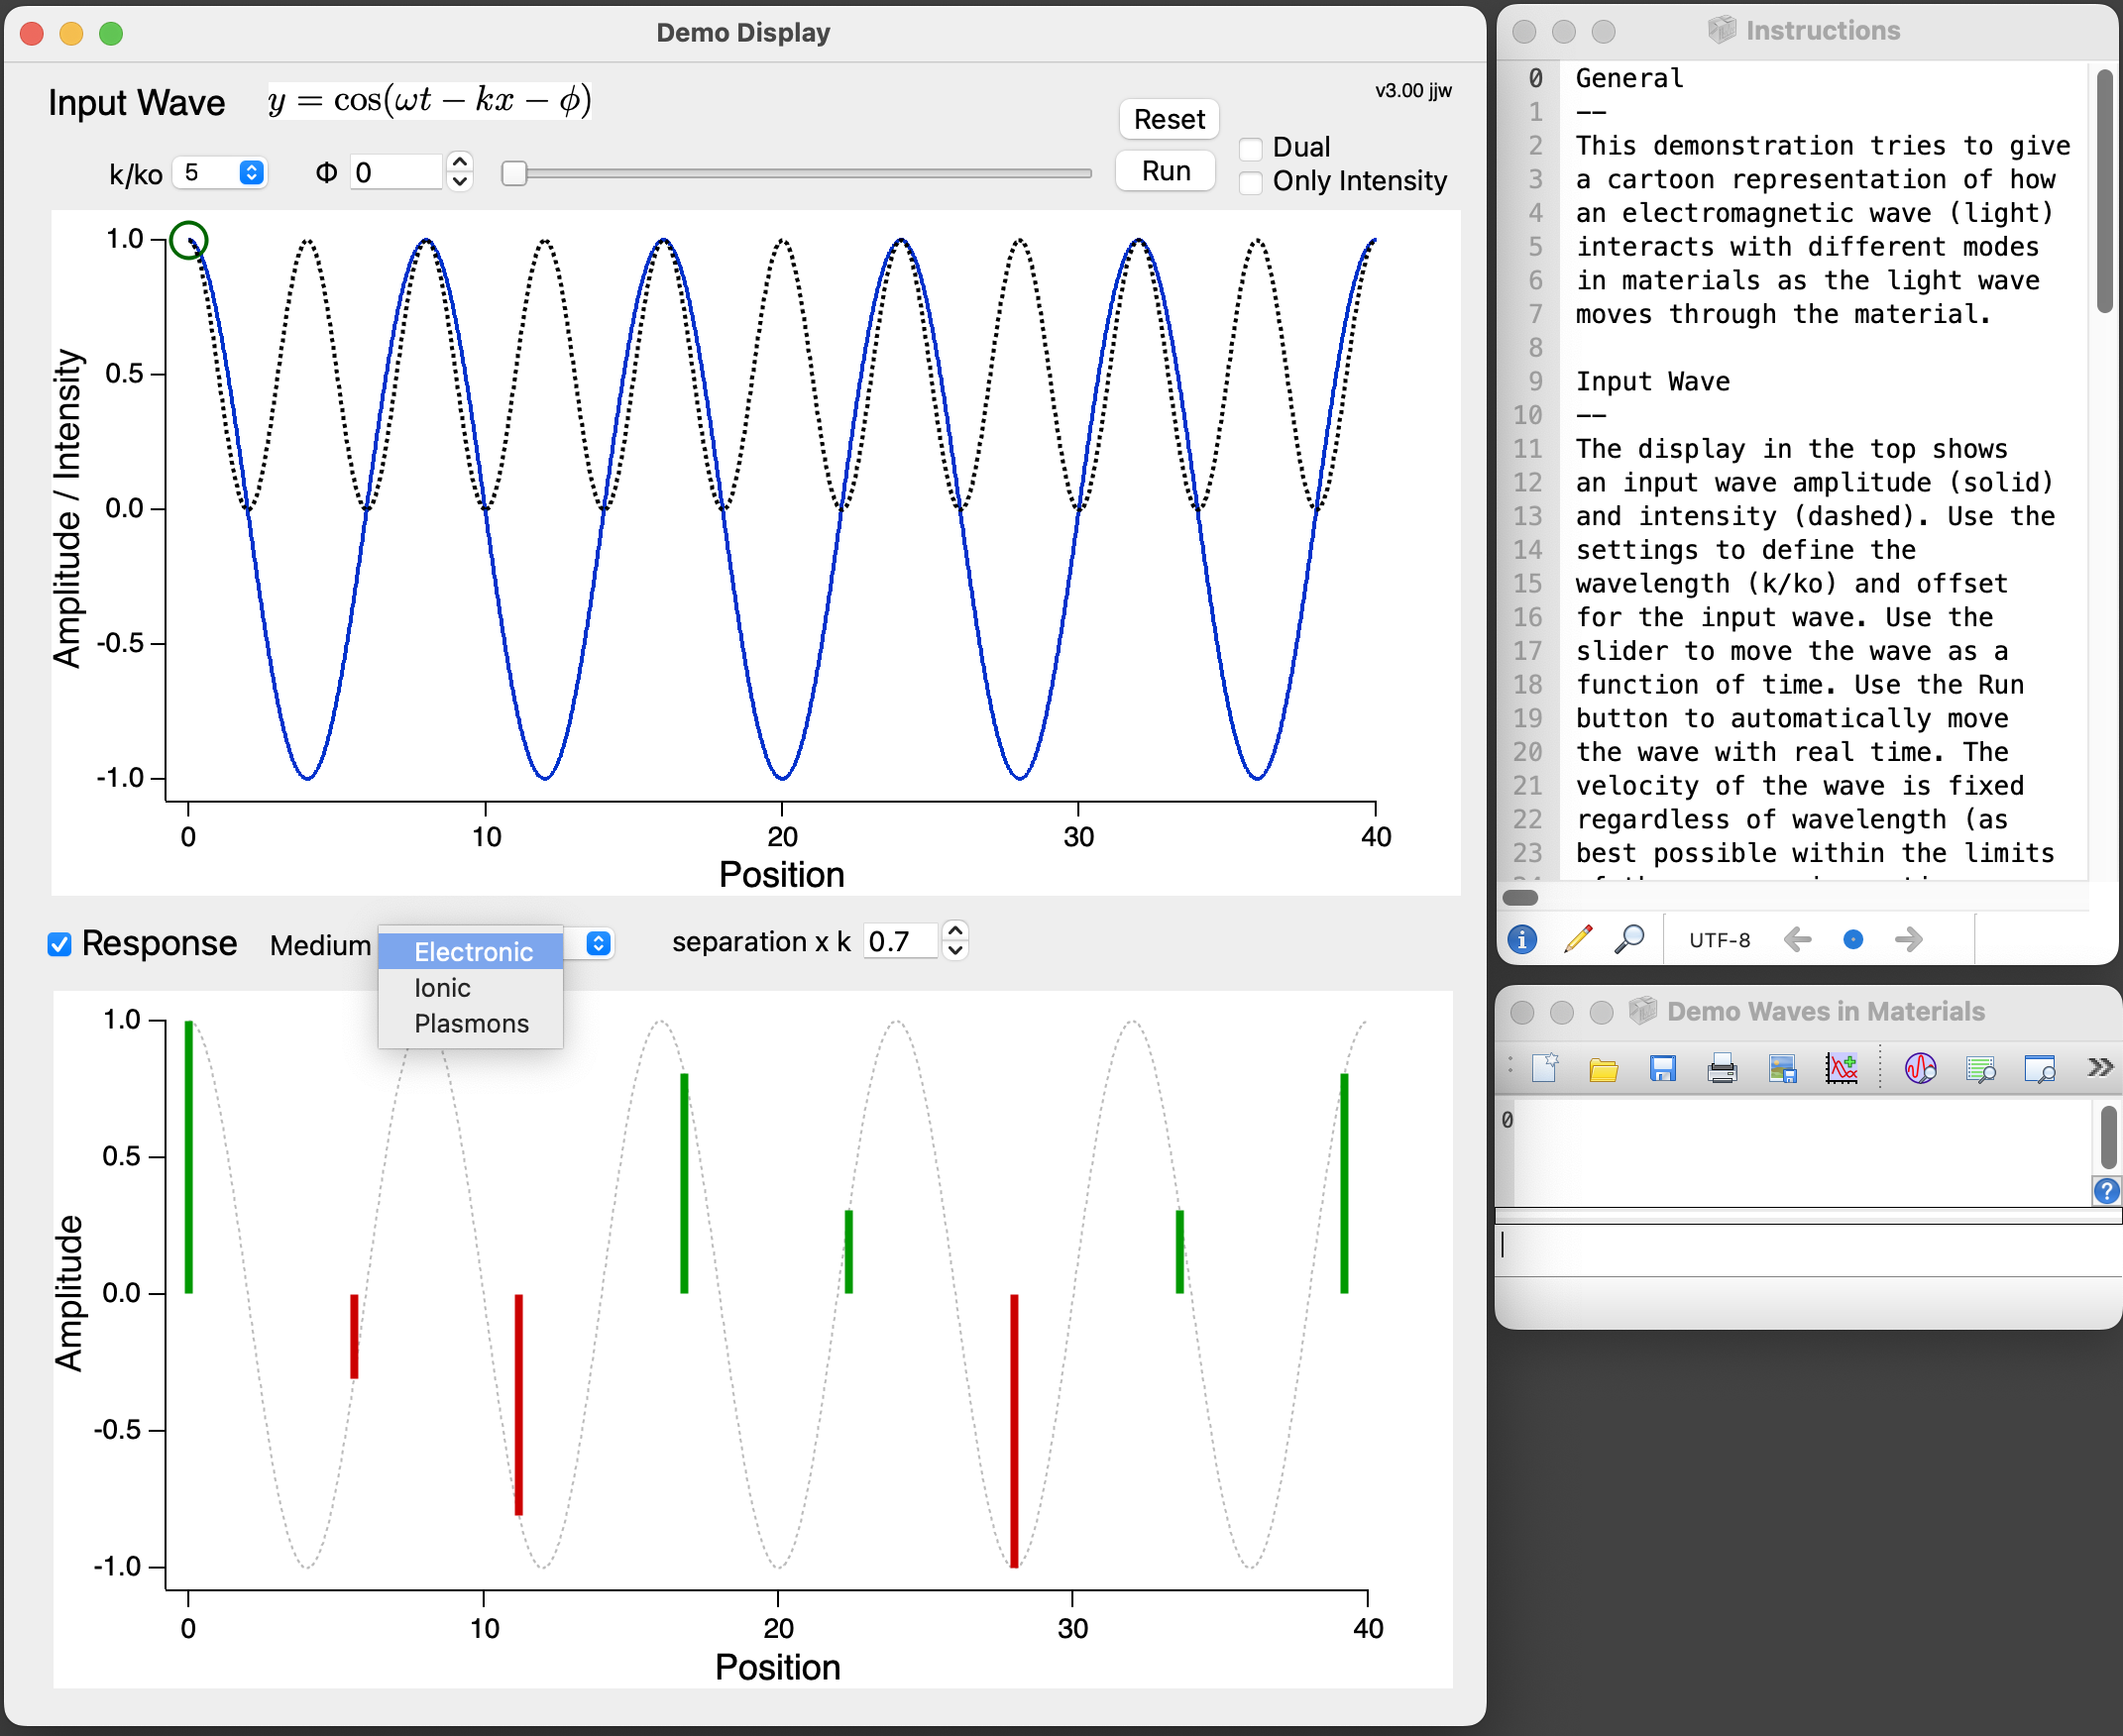Uncheck the Response checkbox

(x=59, y=943)
